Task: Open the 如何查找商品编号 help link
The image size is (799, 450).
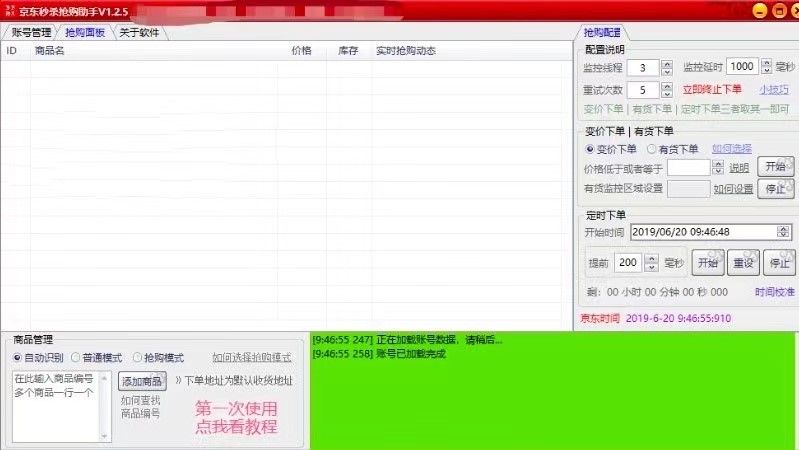Action: coord(141,407)
